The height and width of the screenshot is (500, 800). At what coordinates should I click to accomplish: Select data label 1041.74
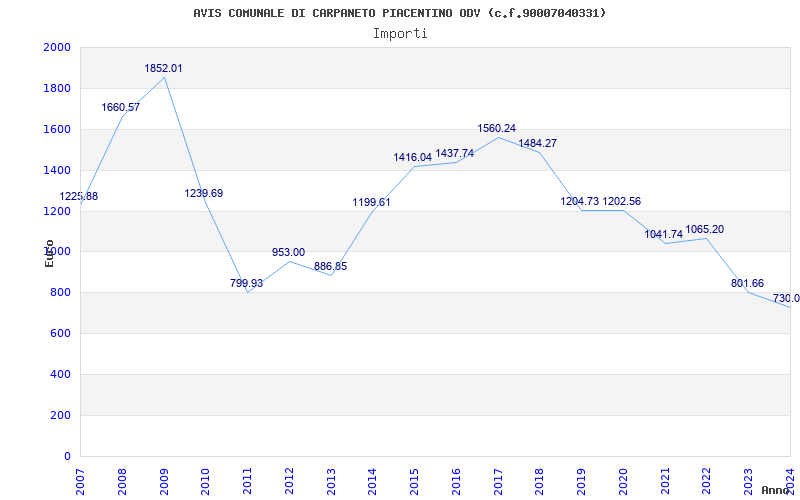(663, 235)
